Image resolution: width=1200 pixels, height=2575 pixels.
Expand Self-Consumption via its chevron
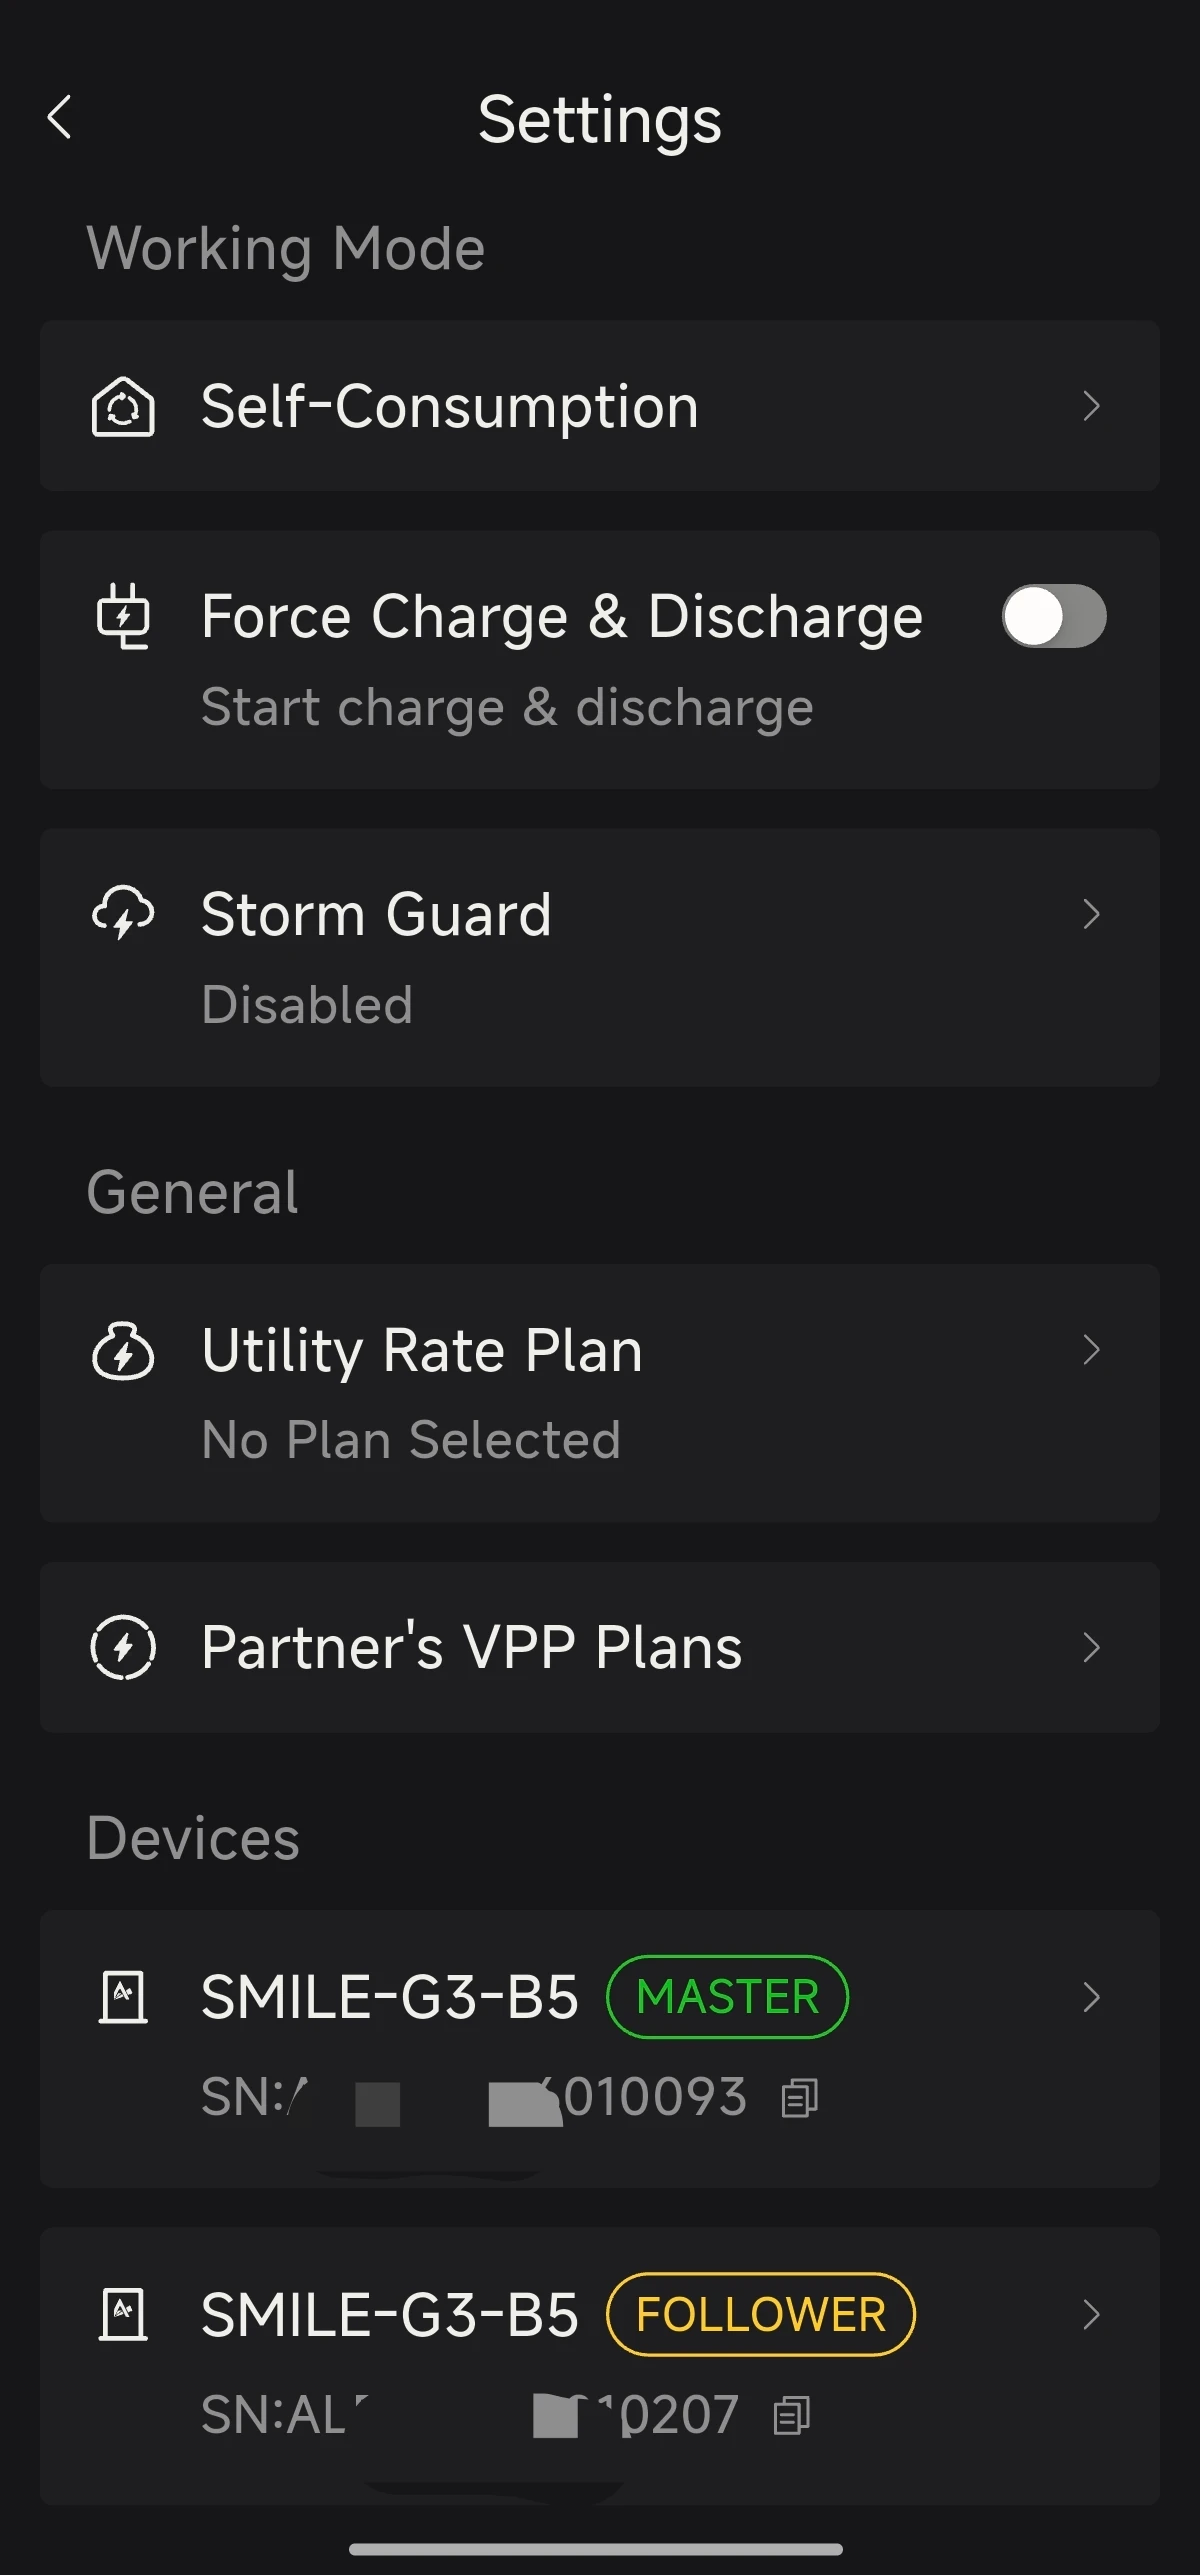coord(1091,406)
